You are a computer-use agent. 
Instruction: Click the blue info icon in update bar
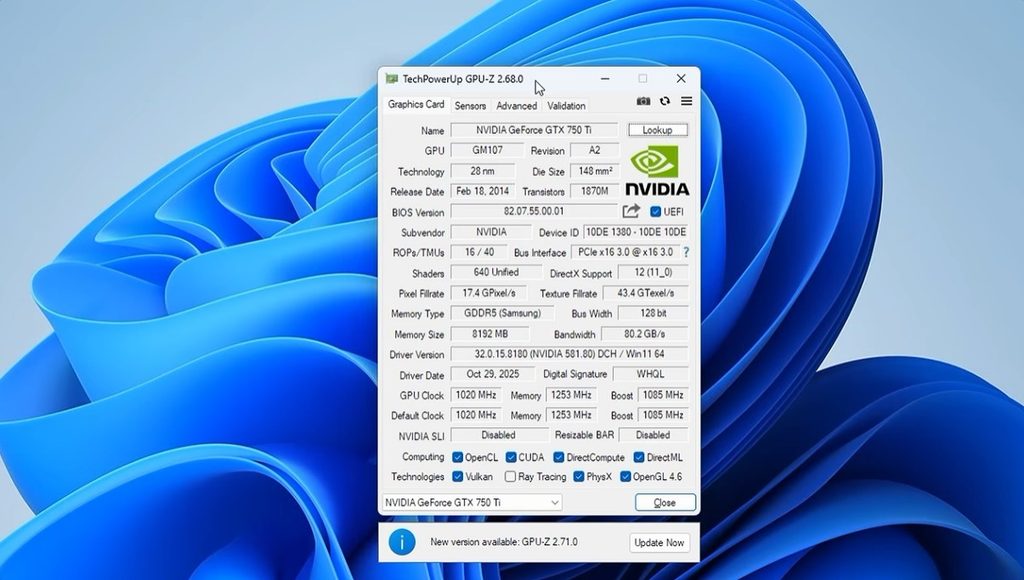click(402, 542)
